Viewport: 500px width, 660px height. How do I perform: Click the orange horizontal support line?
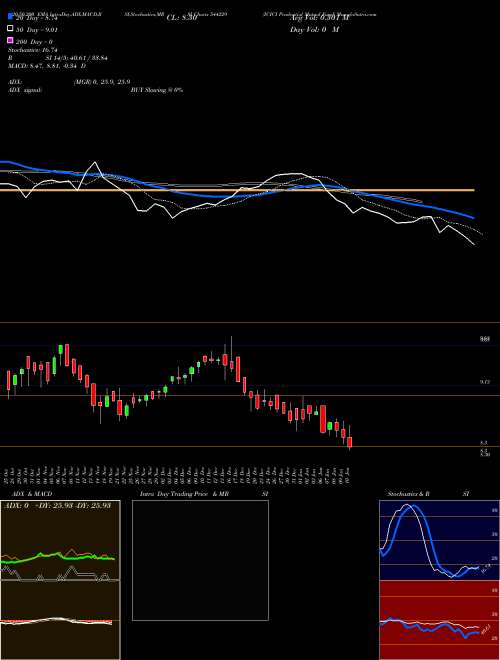[237, 190]
